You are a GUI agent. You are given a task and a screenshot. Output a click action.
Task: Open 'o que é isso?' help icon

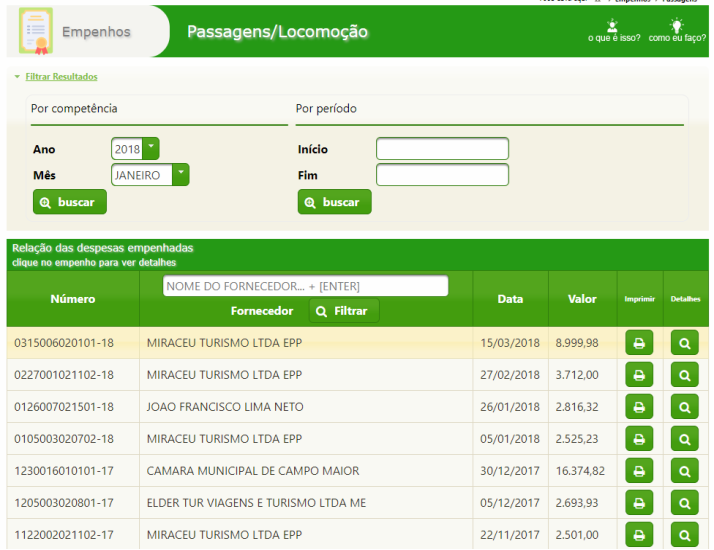click(612, 27)
